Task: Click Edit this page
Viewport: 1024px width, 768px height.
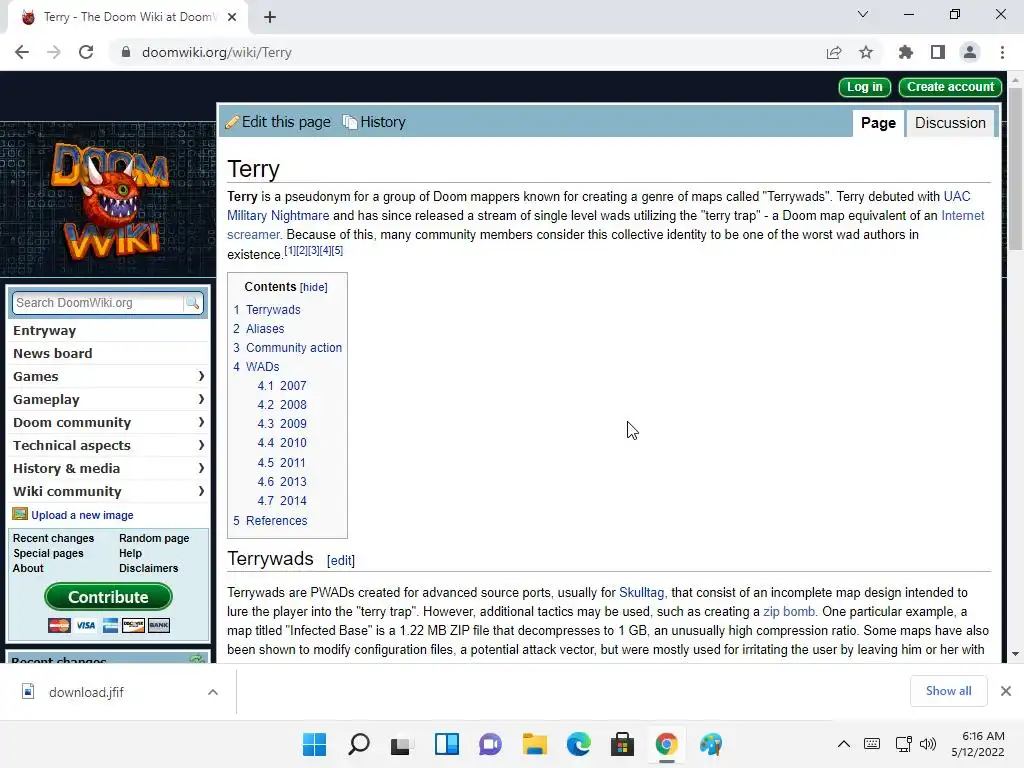Action: click(278, 122)
